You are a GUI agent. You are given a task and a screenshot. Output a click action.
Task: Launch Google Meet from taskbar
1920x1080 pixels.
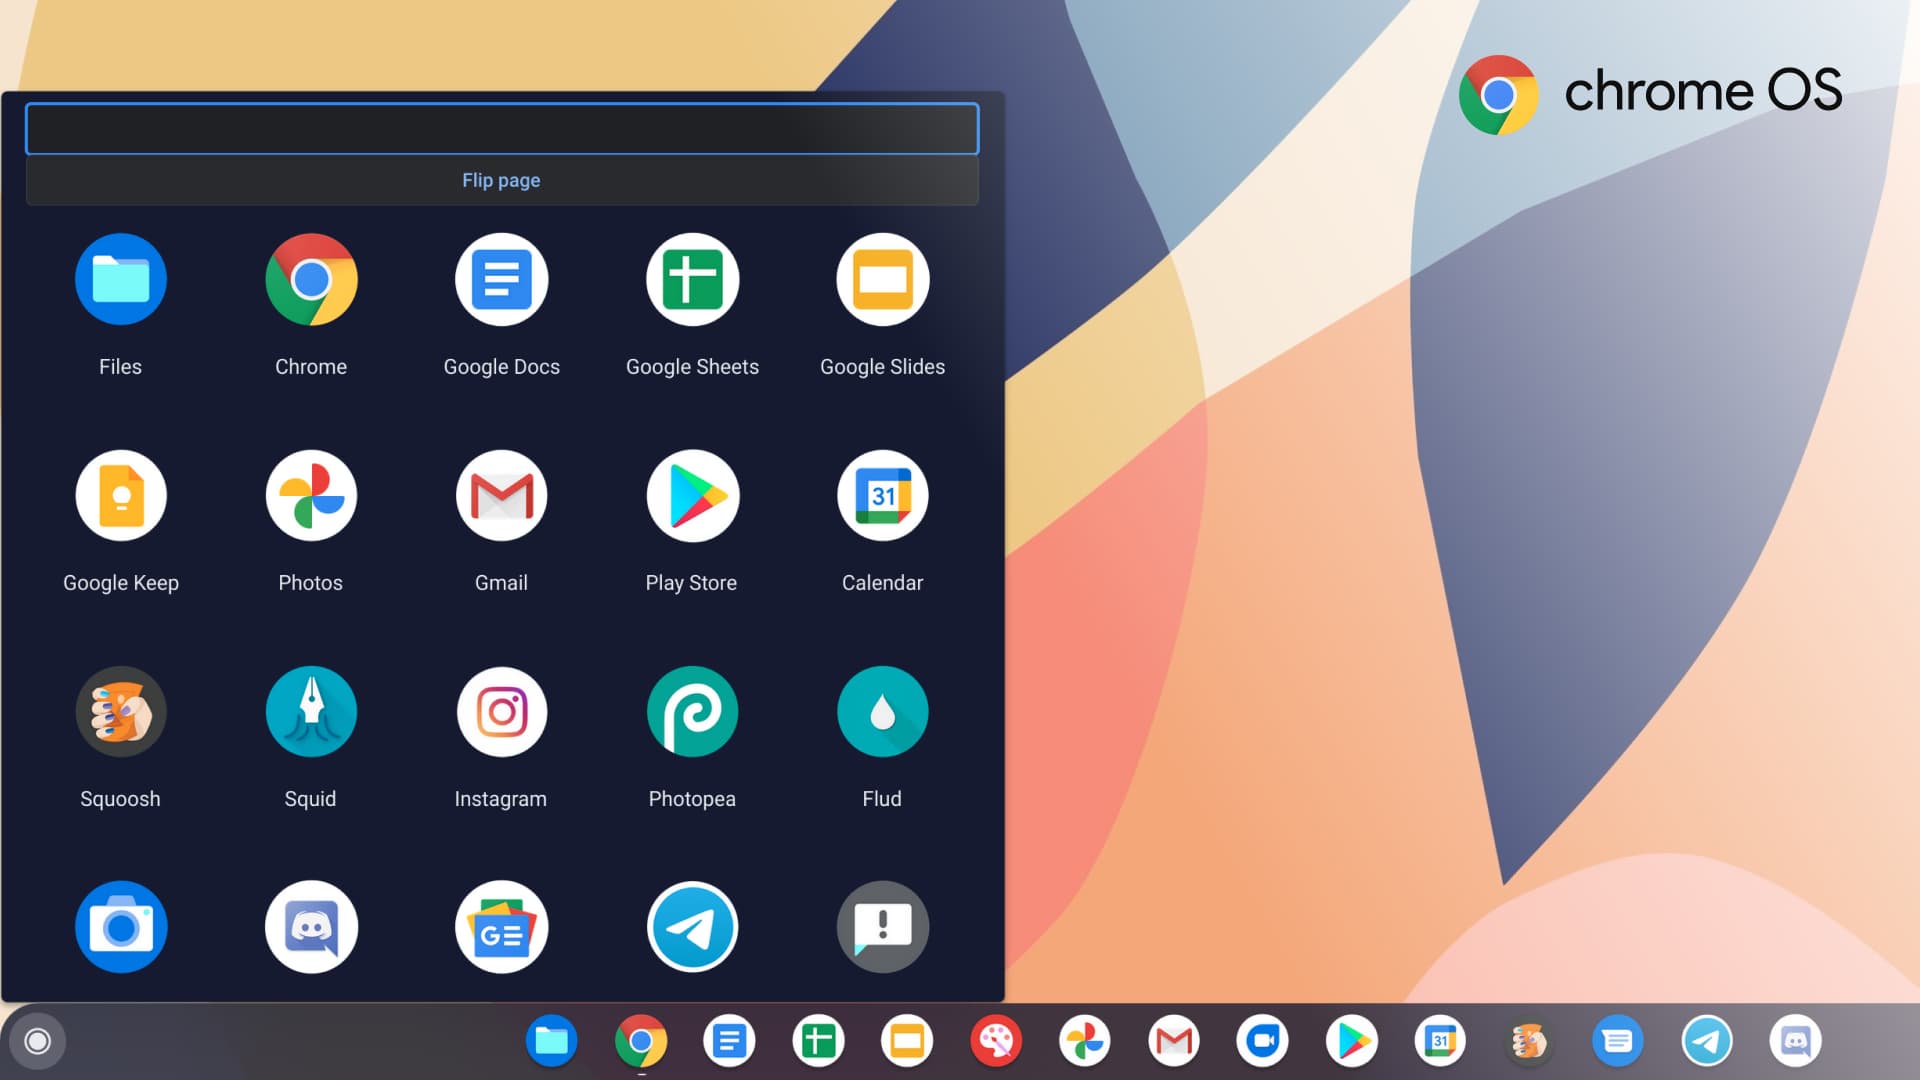pos(1262,1040)
